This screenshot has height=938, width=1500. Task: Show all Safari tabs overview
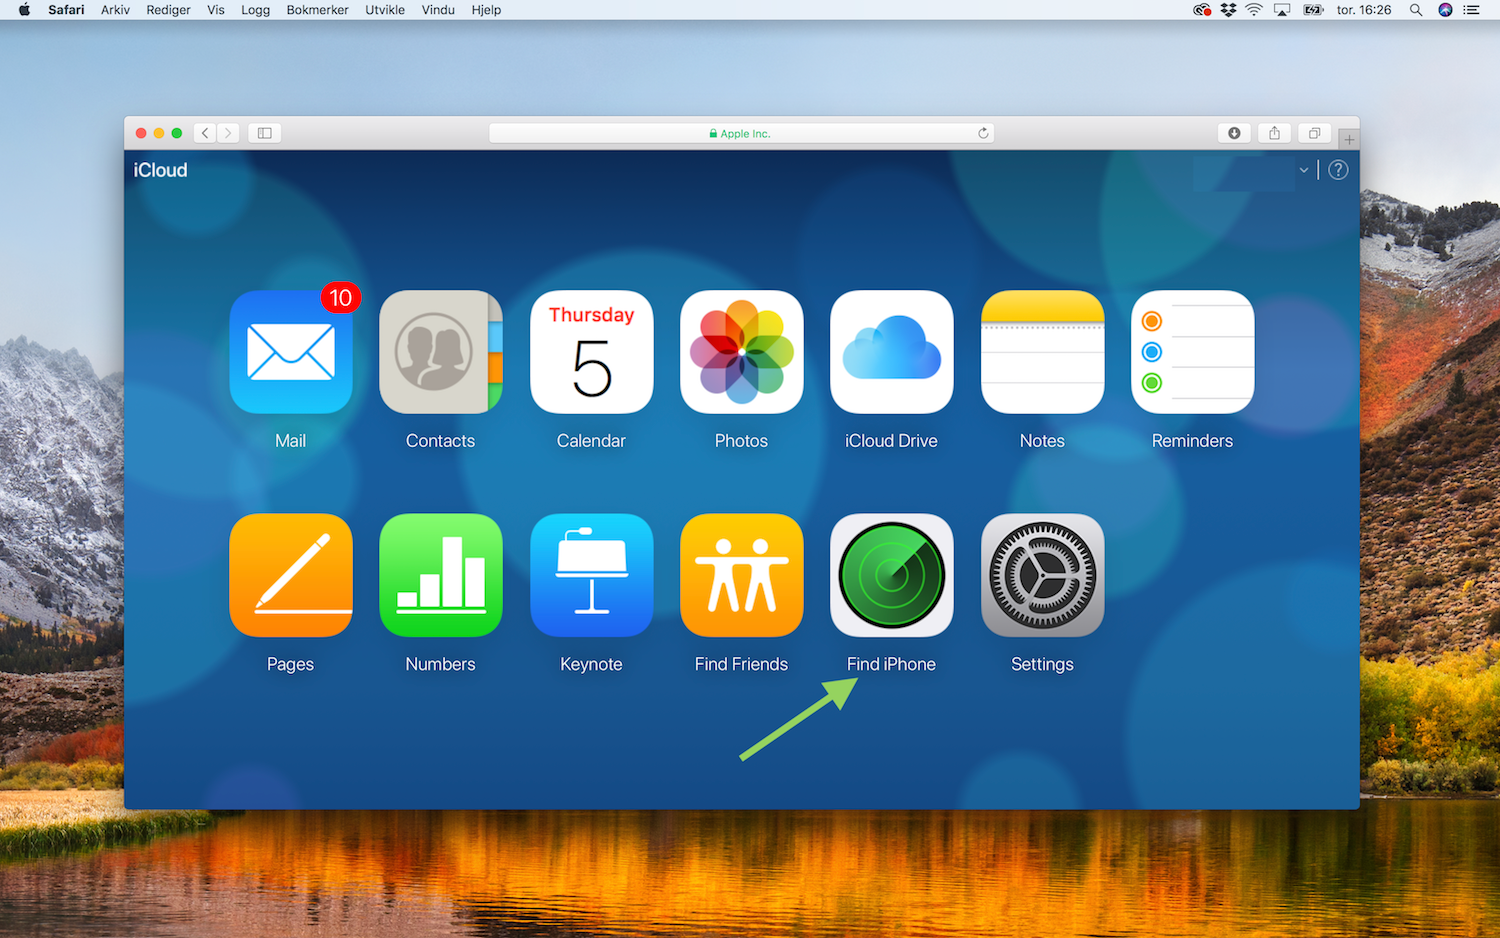click(x=1314, y=133)
